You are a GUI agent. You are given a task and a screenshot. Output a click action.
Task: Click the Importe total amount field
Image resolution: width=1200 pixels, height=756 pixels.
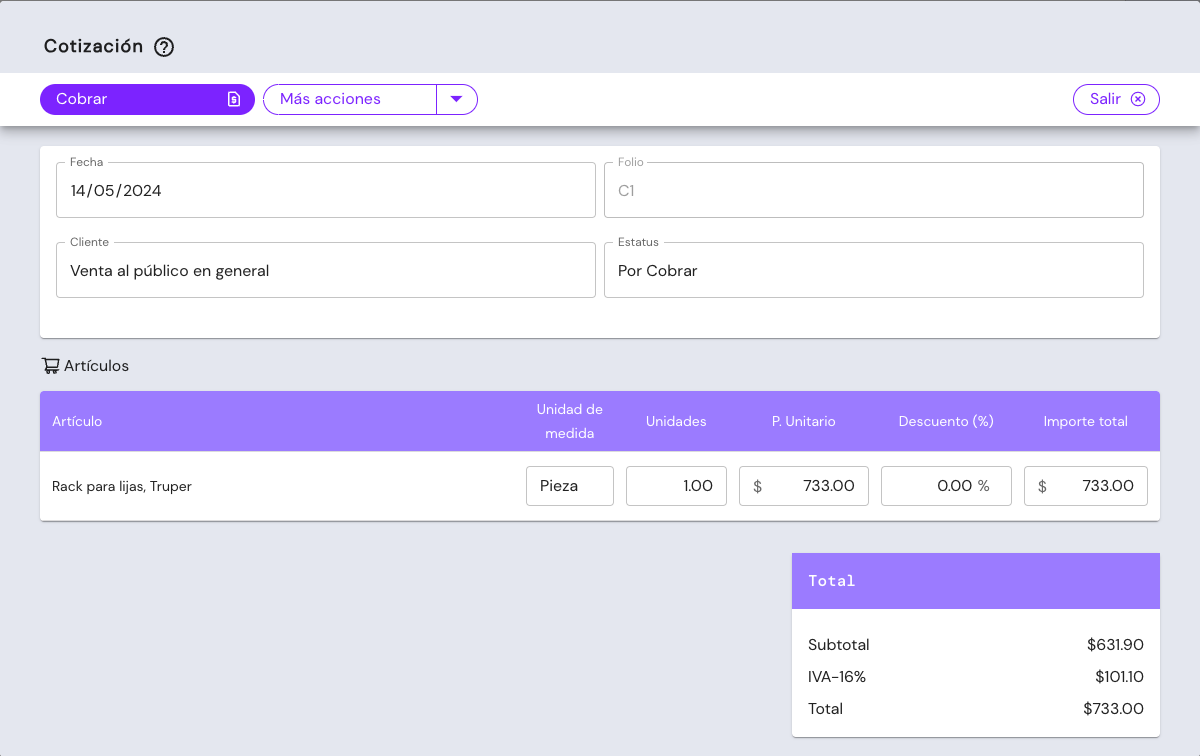(x=1085, y=486)
